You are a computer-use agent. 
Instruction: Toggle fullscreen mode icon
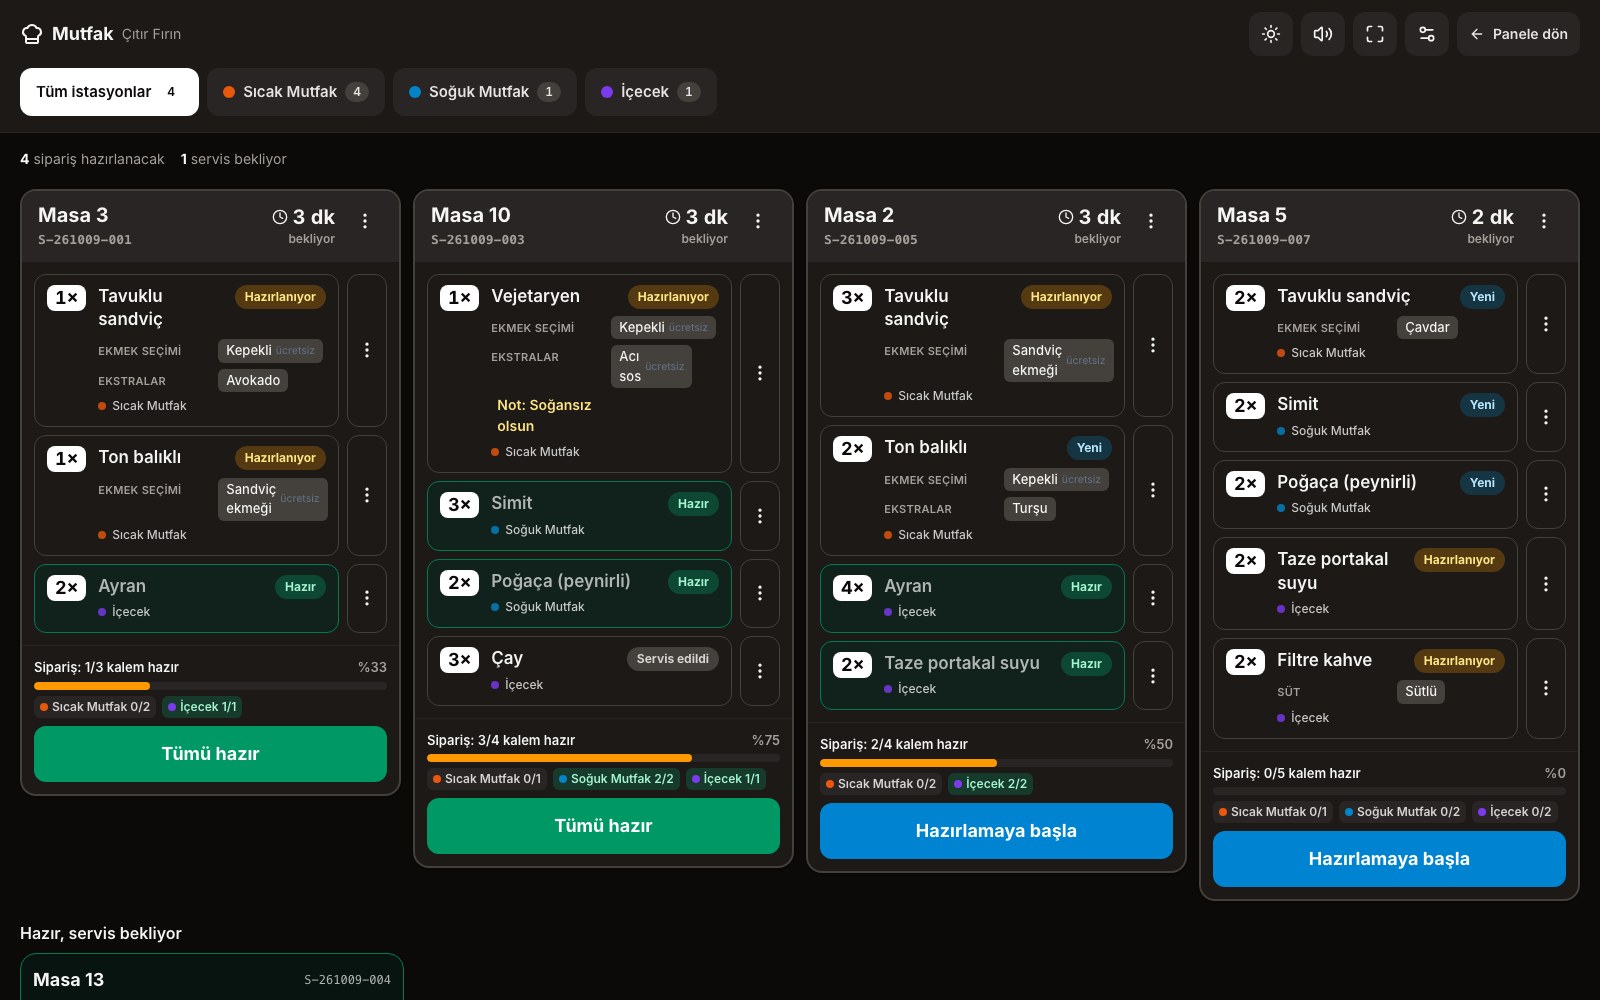tap(1375, 34)
